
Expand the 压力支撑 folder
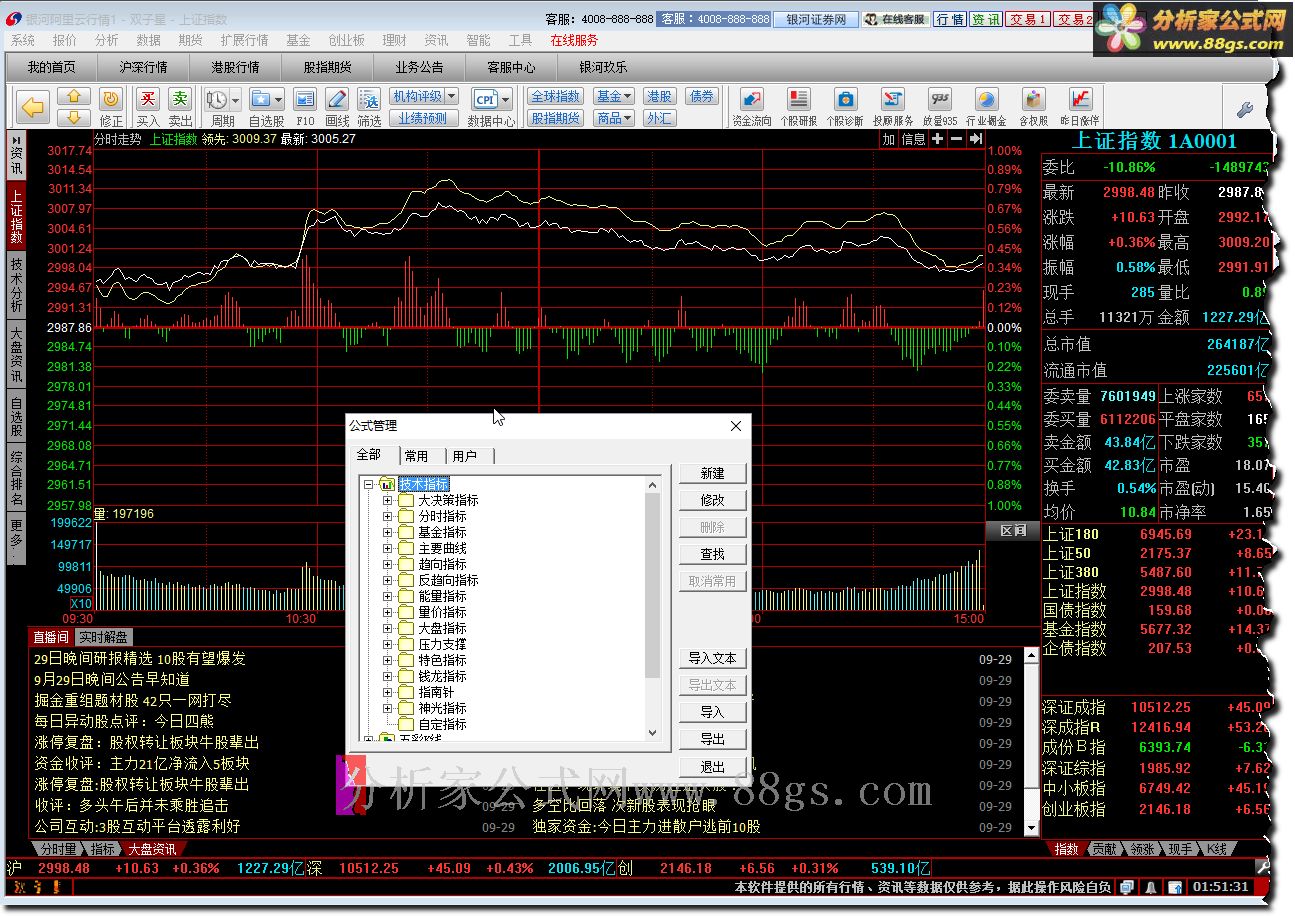pyautogui.click(x=388, y=644)
